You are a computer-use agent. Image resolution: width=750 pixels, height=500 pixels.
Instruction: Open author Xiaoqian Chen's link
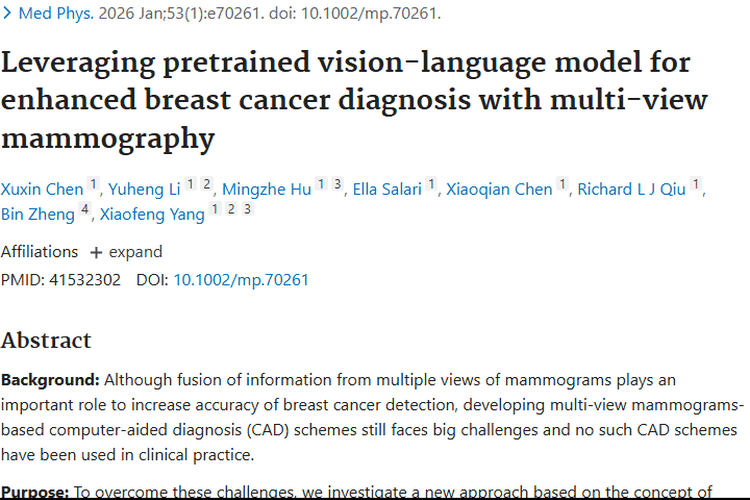[x=499, y=189]
